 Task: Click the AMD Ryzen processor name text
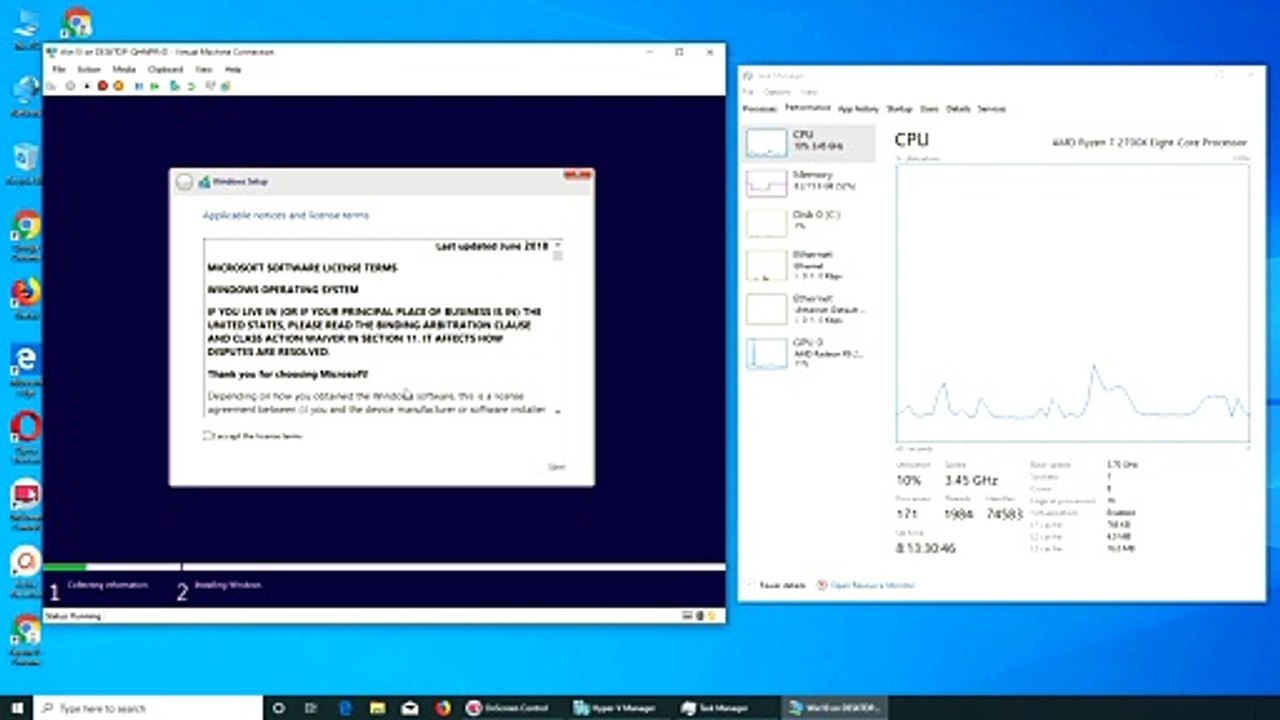point(1149,143)
